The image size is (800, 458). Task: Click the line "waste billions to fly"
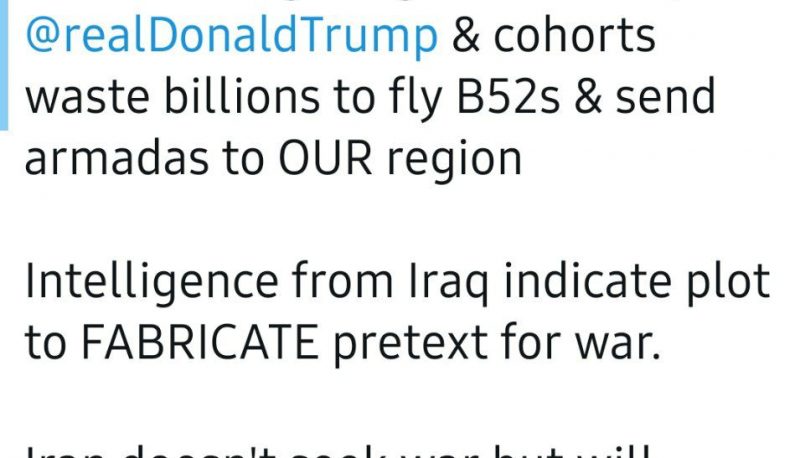coord(234,97)
